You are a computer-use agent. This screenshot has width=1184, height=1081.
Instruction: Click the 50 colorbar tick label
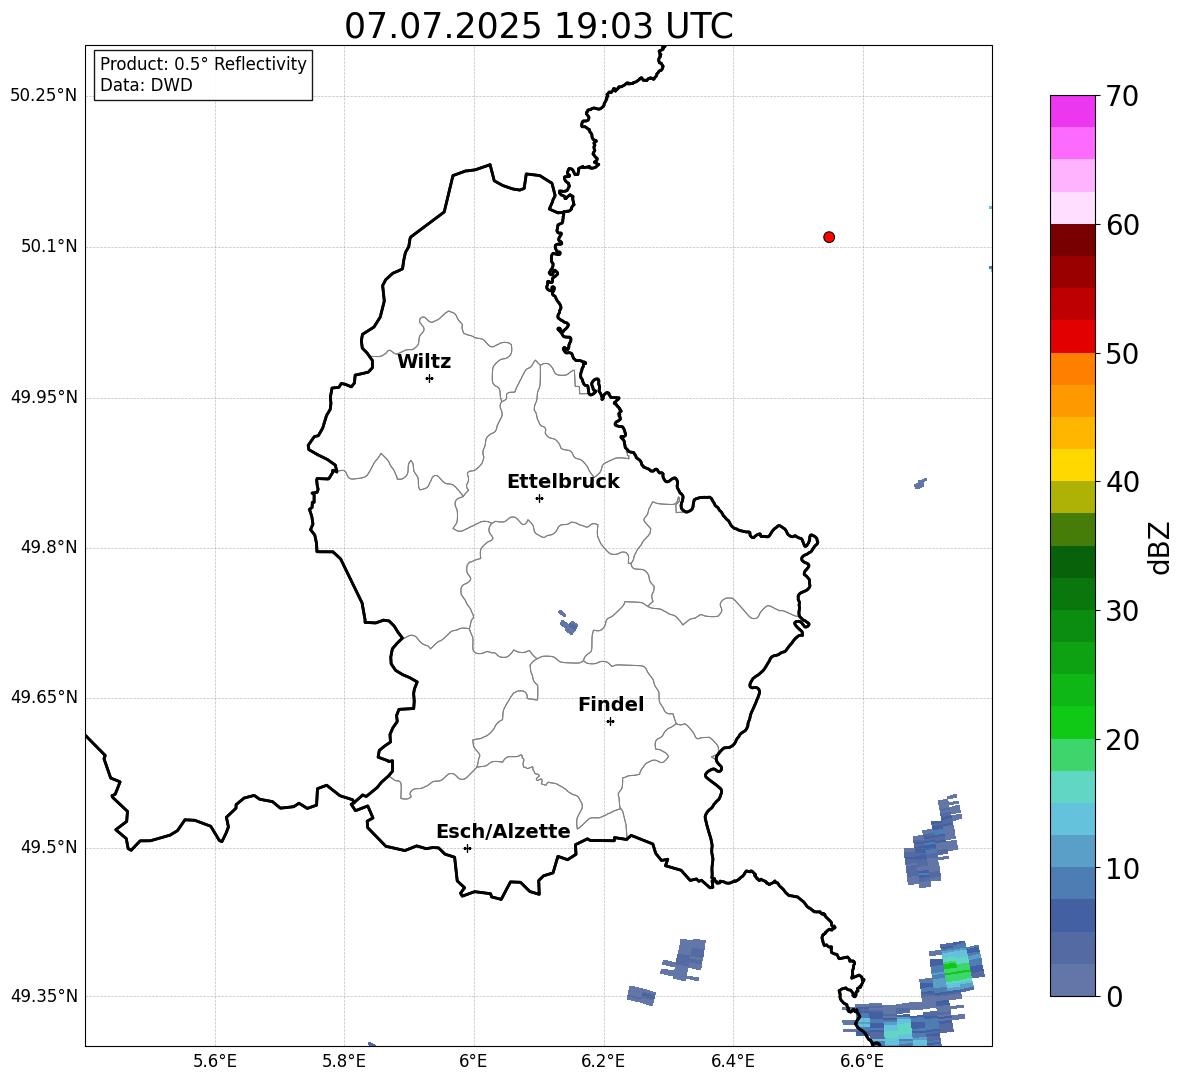point(1122,353)
